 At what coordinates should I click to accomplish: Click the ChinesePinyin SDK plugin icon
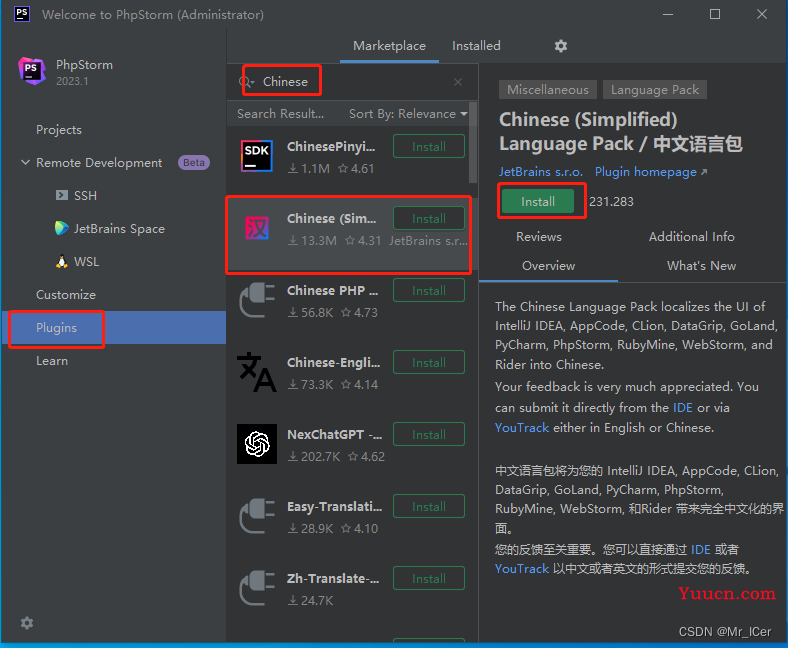[257, 156]
